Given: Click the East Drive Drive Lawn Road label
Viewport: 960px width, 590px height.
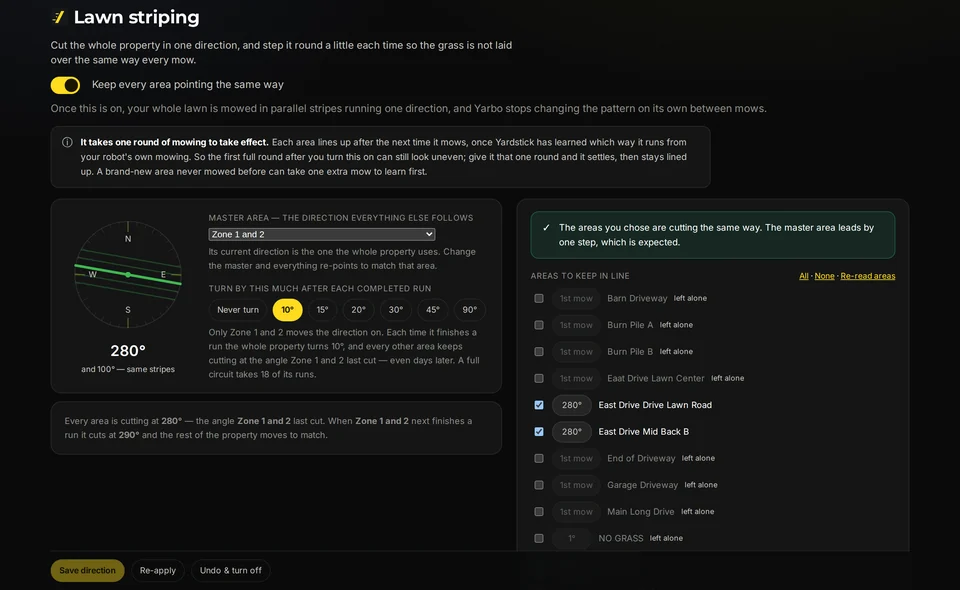Looking at the screenshot, I should [655, 405].
